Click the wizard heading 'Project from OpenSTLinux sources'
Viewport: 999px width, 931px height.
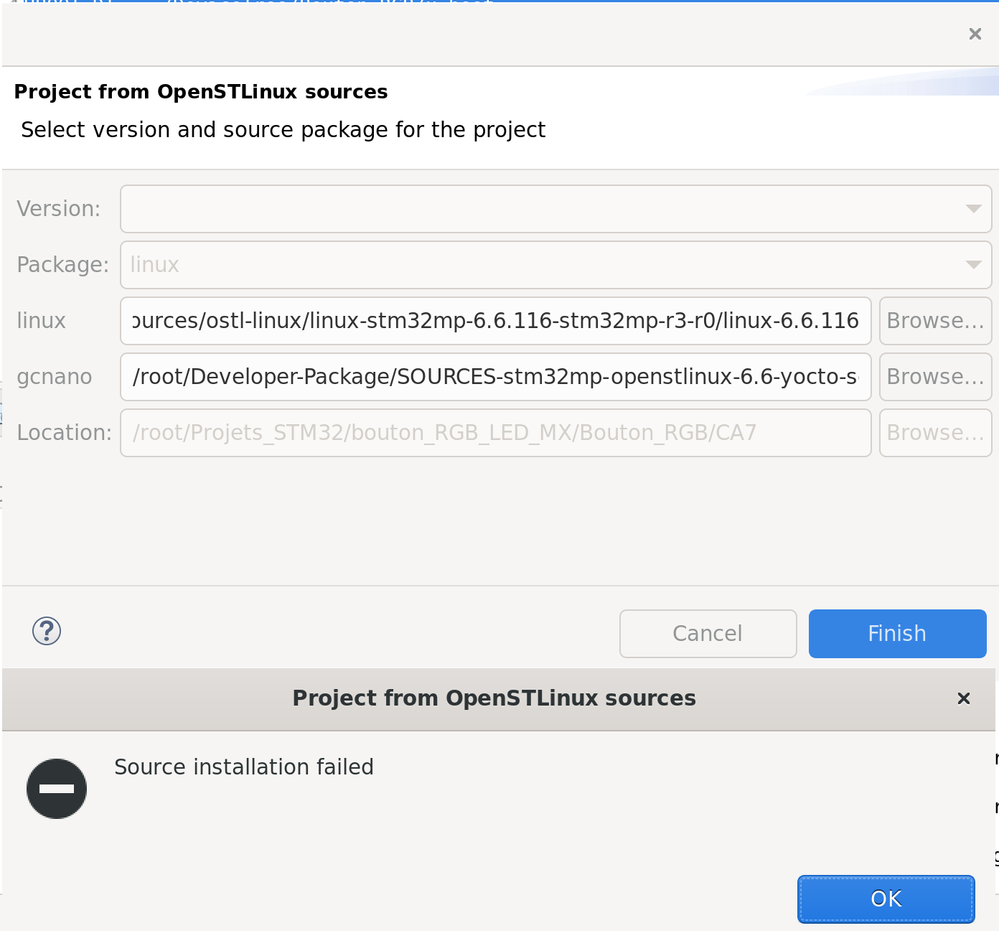point(201,92)
